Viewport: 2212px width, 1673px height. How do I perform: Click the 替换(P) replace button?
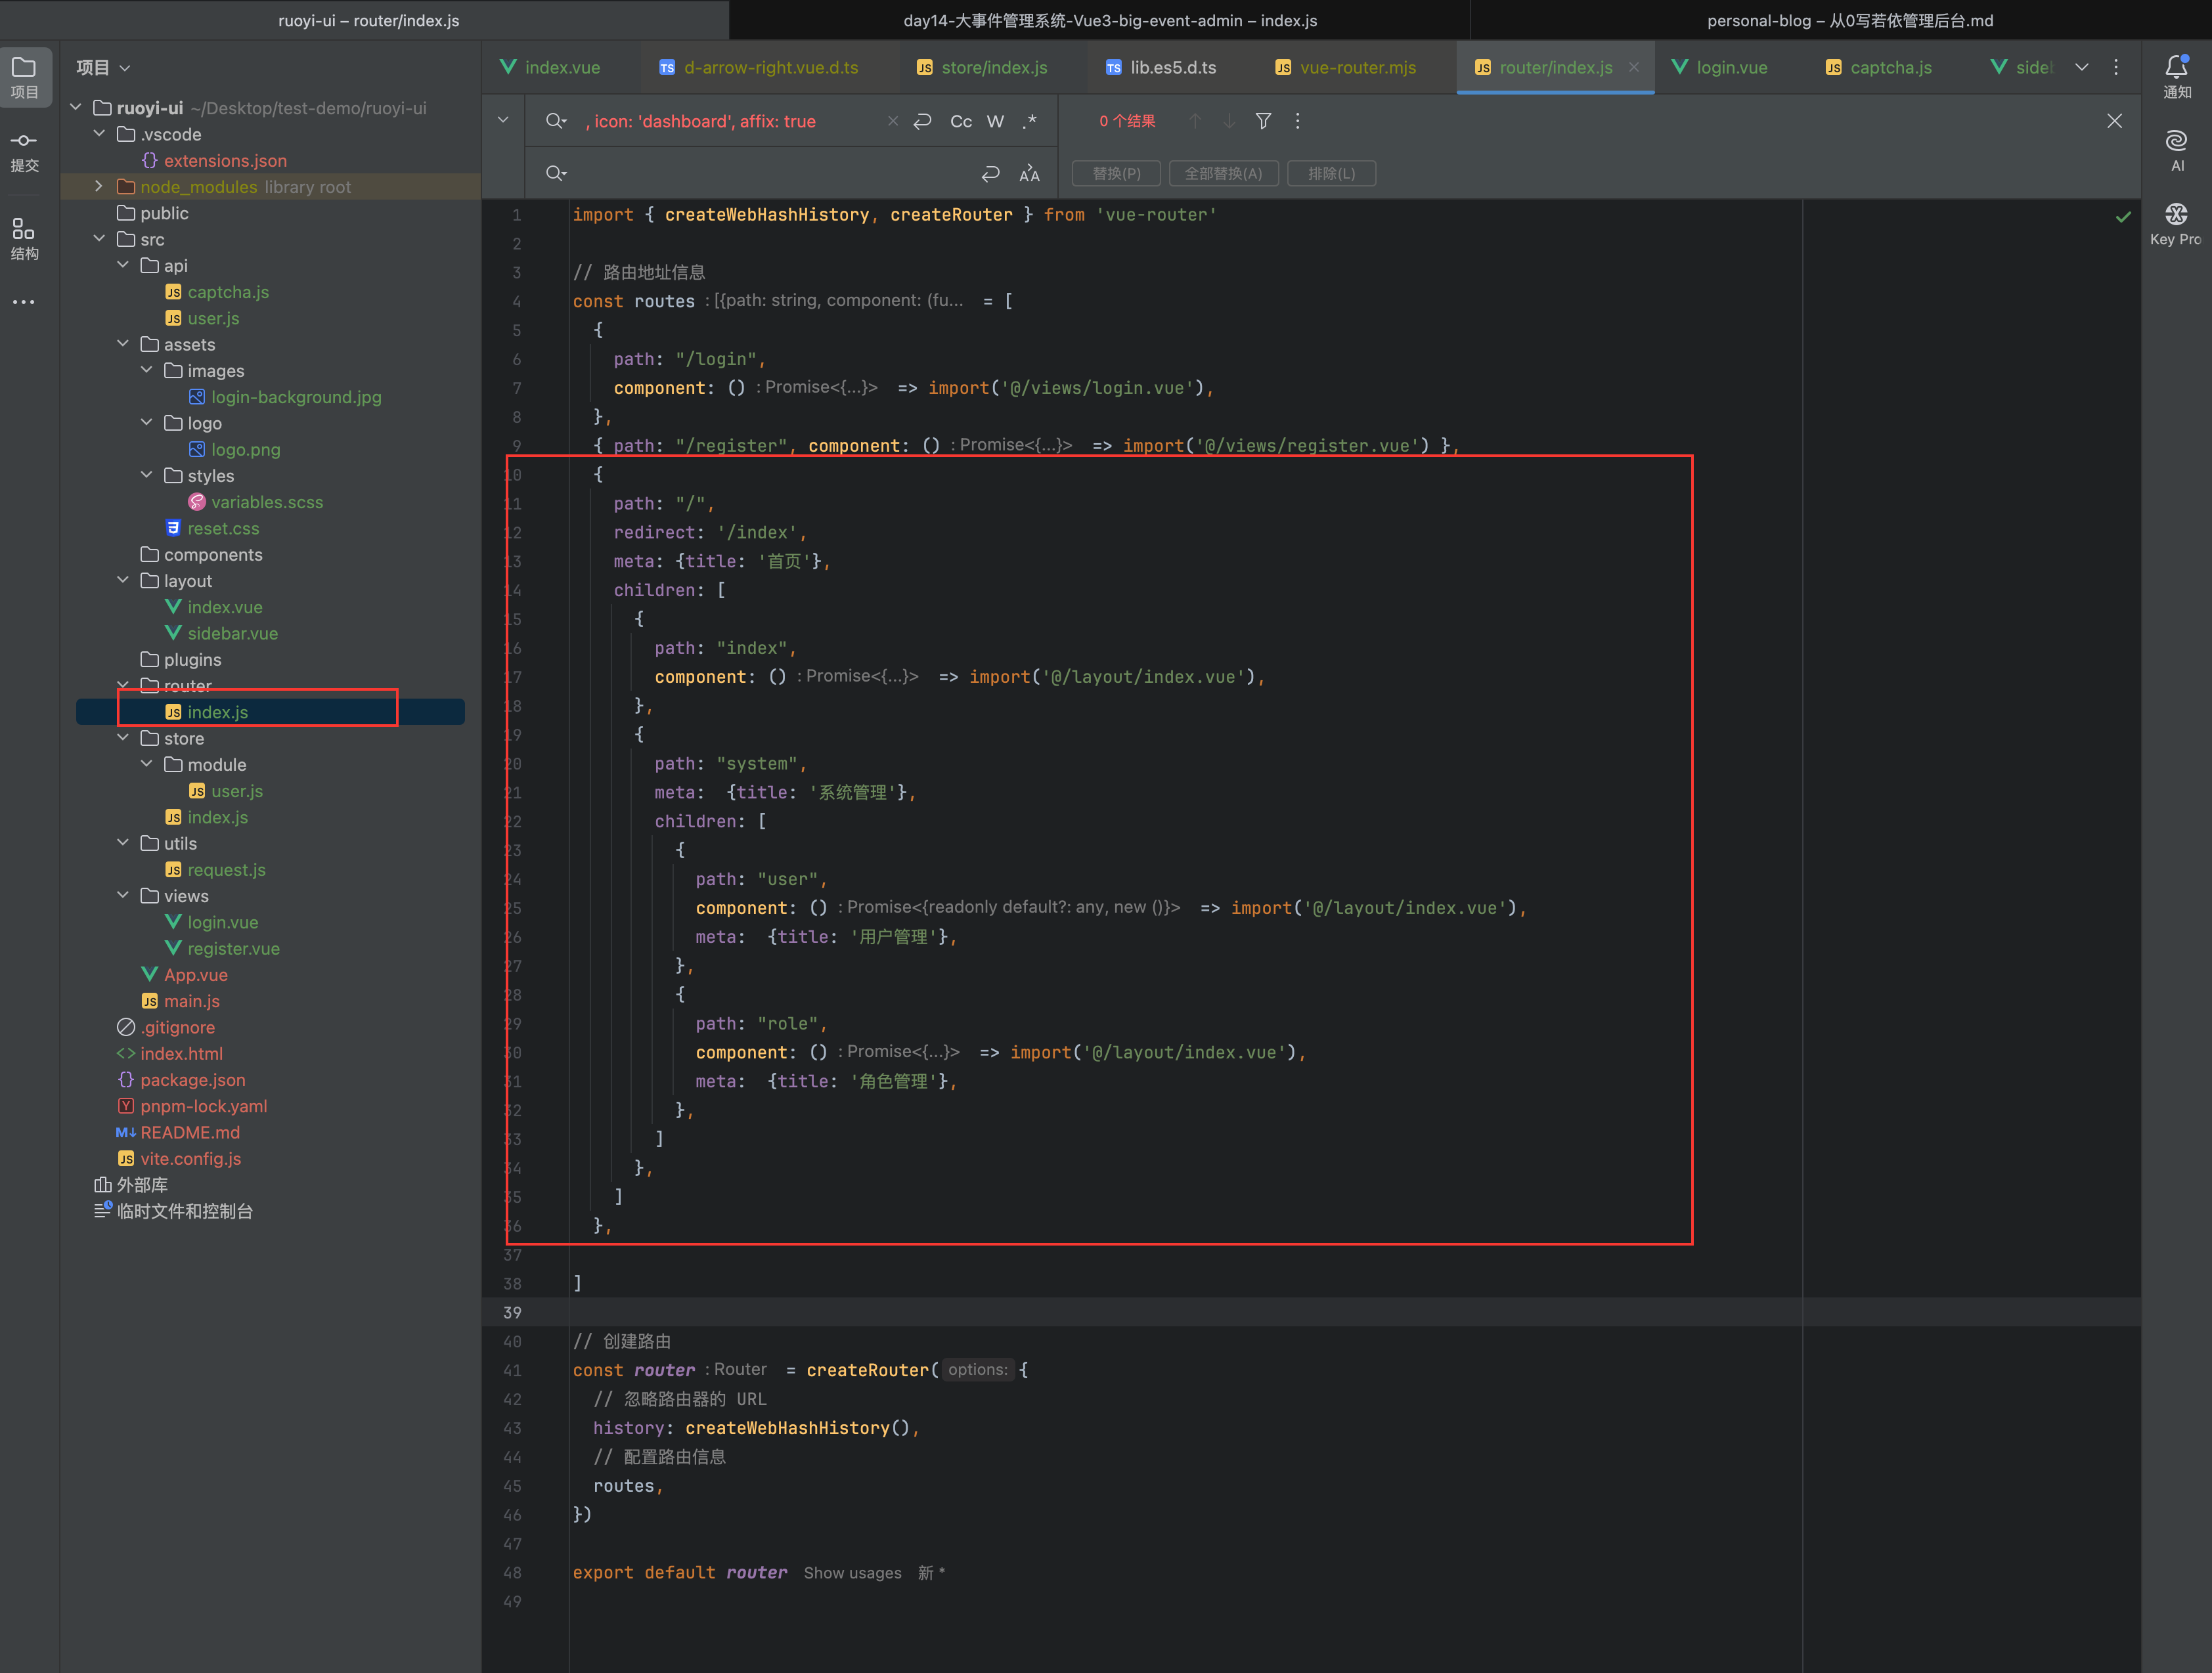(1116, 173)
